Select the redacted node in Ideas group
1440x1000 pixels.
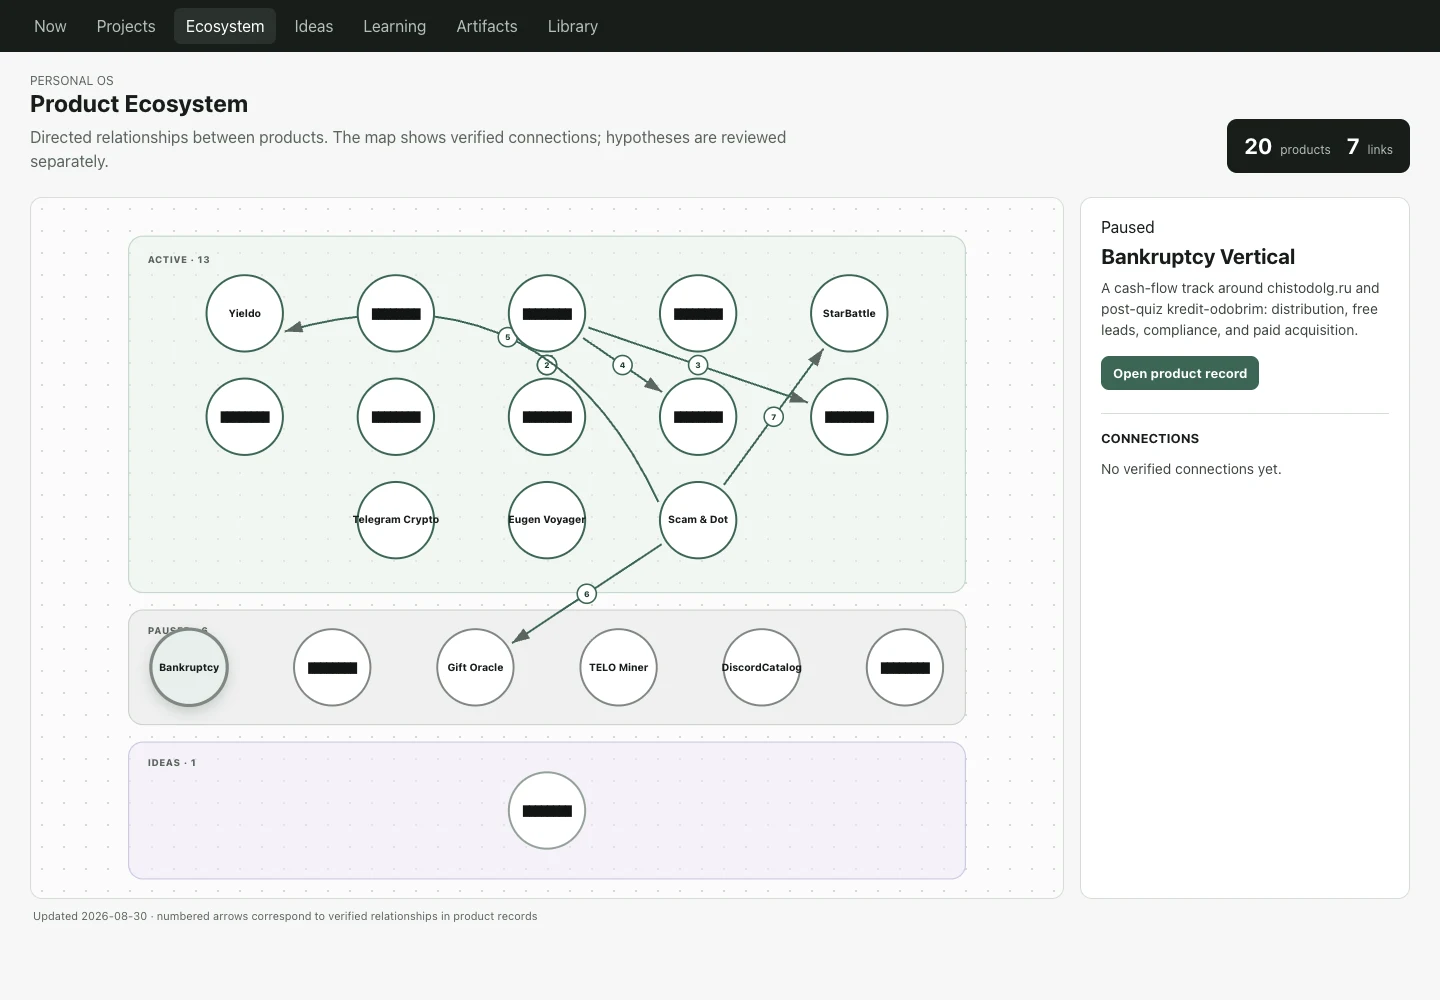(x=547, y=810)
